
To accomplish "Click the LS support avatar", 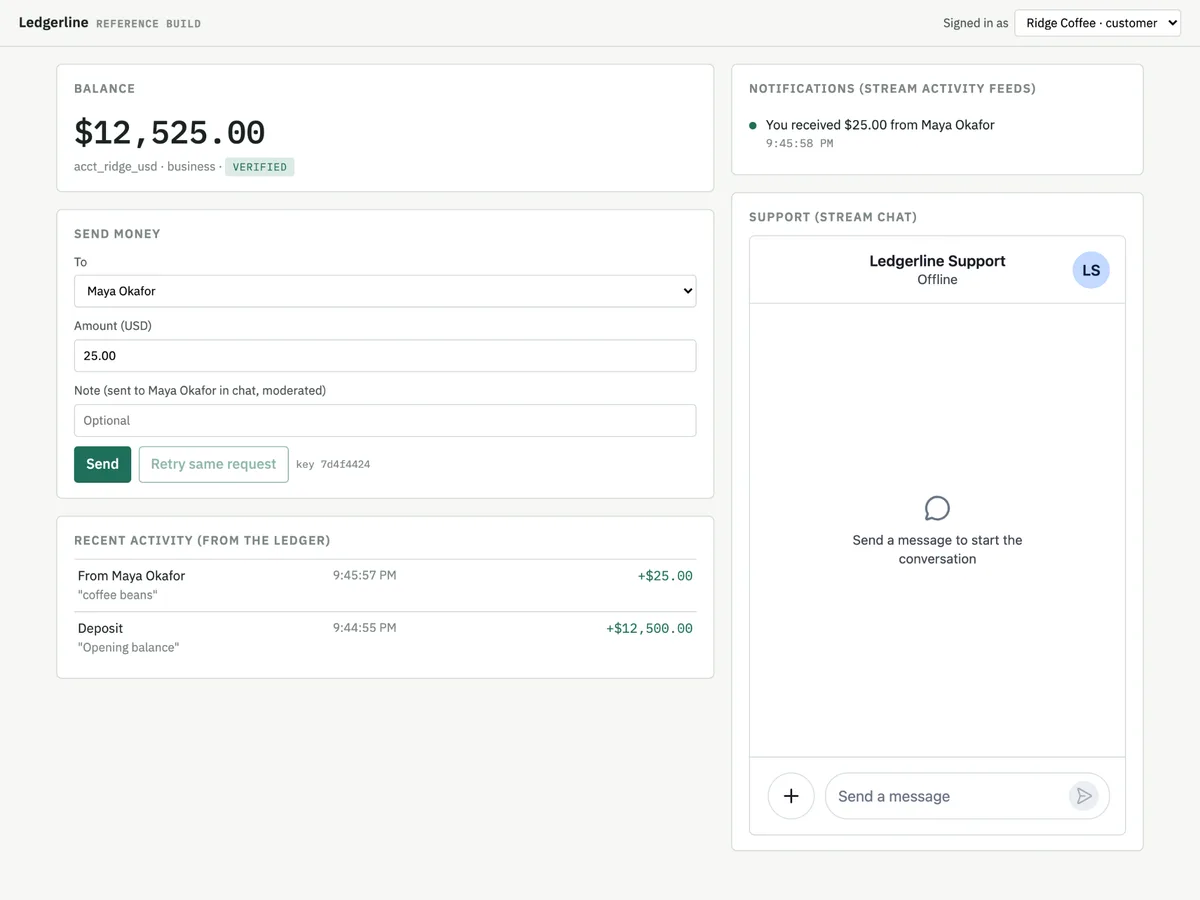I will (x=1091, y=270).
